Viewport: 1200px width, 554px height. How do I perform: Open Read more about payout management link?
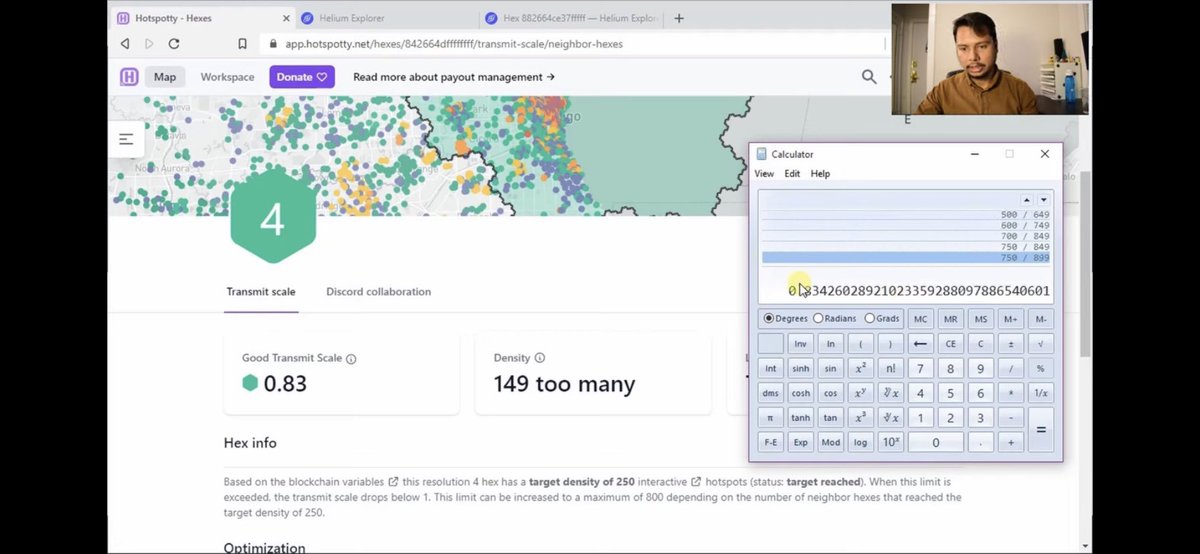454,77
